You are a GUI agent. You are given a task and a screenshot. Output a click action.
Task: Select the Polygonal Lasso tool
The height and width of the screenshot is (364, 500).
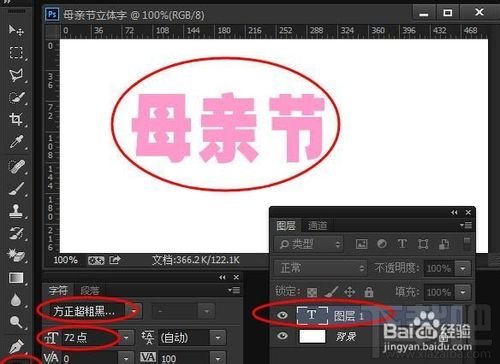point(16,75)
